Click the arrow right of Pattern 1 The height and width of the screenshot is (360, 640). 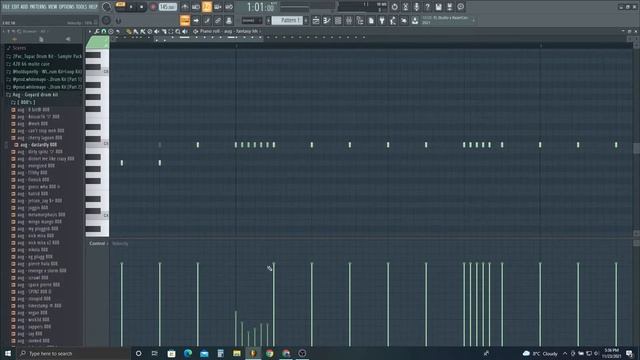point(306,20)
